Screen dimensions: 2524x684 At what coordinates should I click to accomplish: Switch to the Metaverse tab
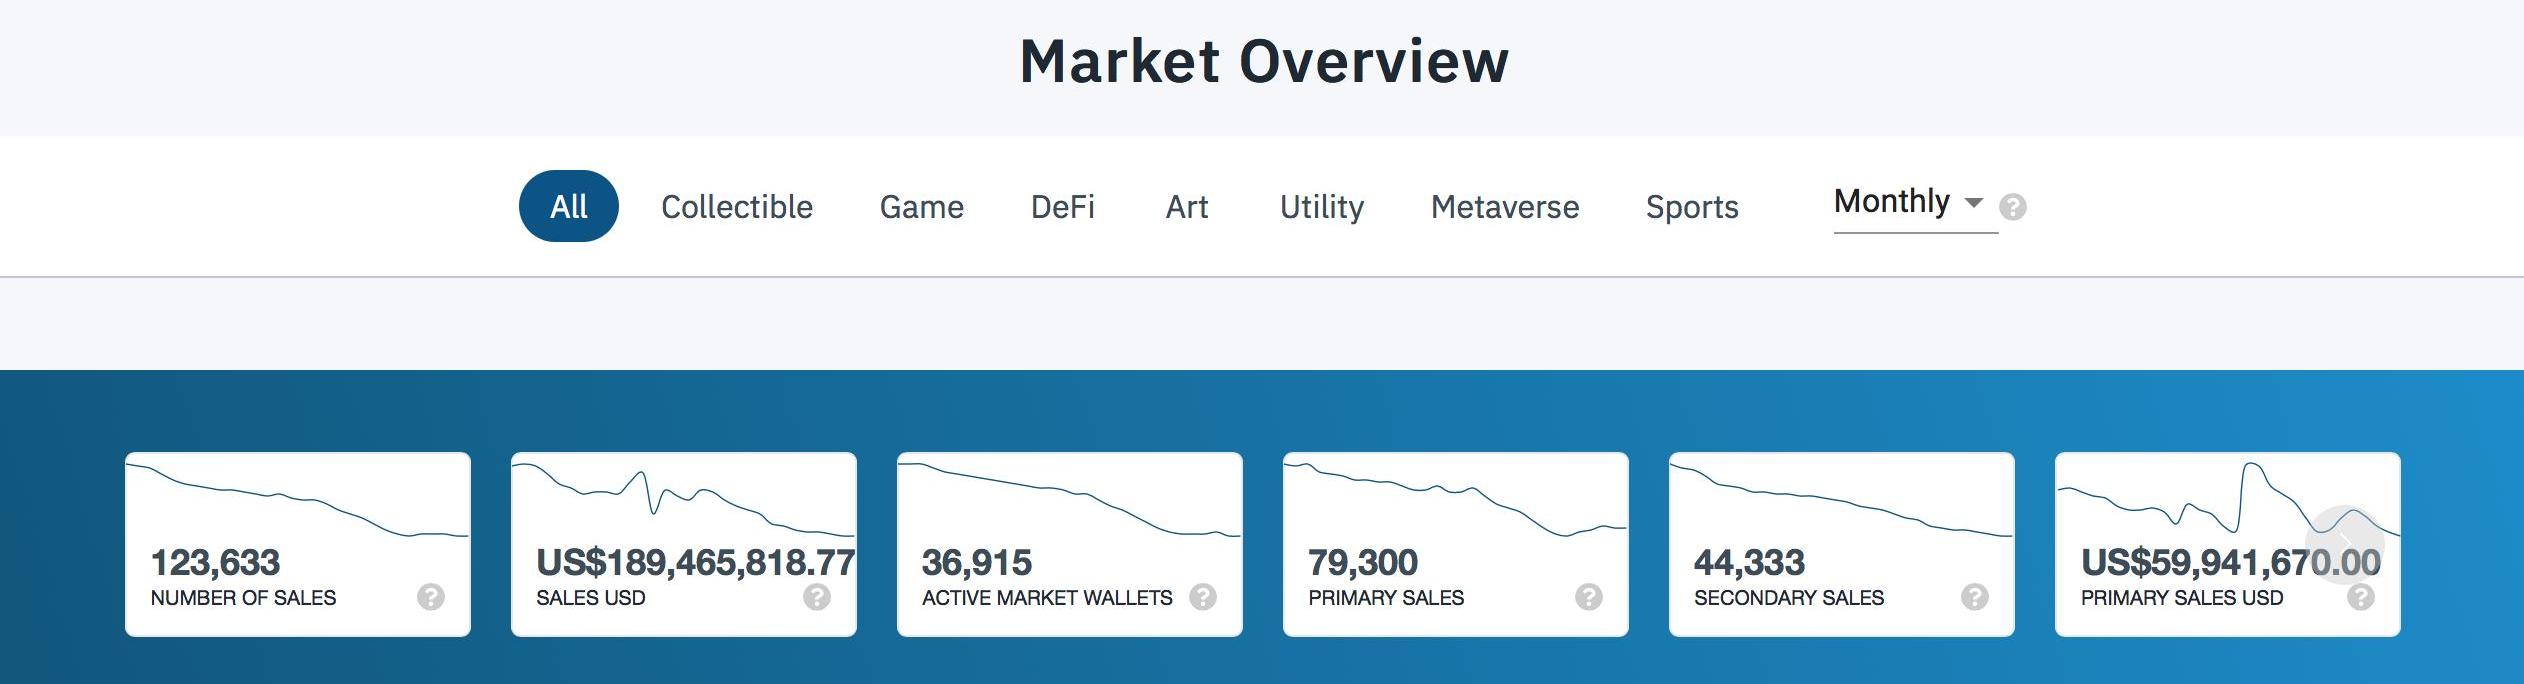coord(1505,207)
